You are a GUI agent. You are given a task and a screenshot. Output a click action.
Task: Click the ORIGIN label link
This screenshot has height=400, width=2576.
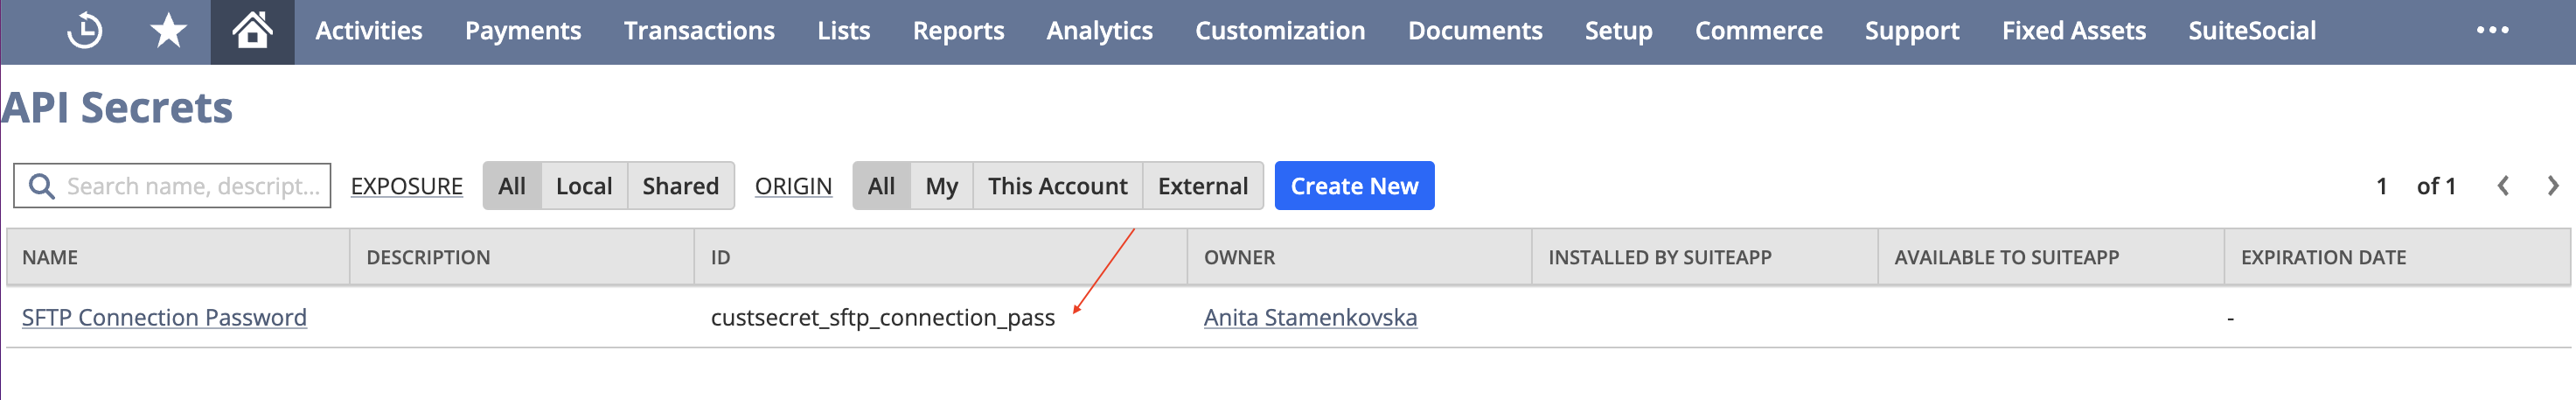tap(793, 186)
